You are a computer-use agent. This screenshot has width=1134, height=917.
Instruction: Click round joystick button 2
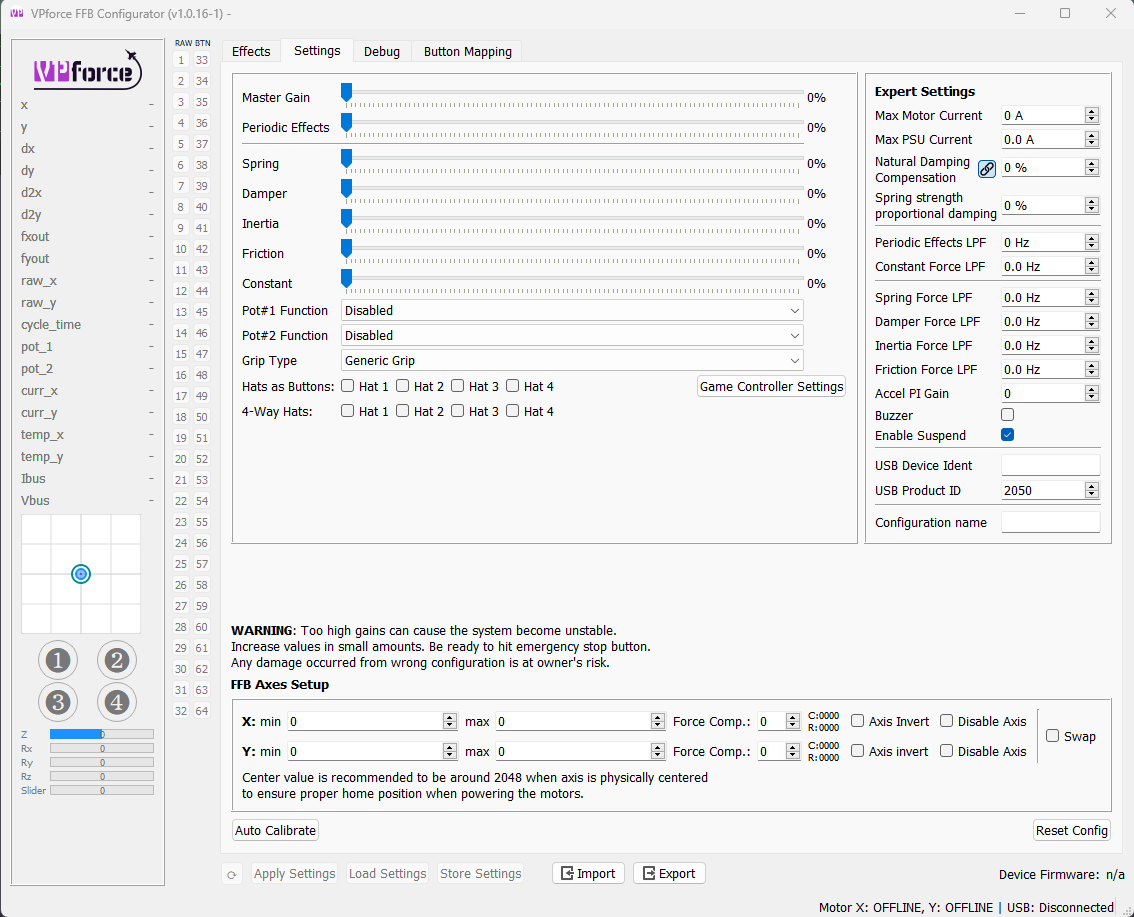(x=116, y=660)
